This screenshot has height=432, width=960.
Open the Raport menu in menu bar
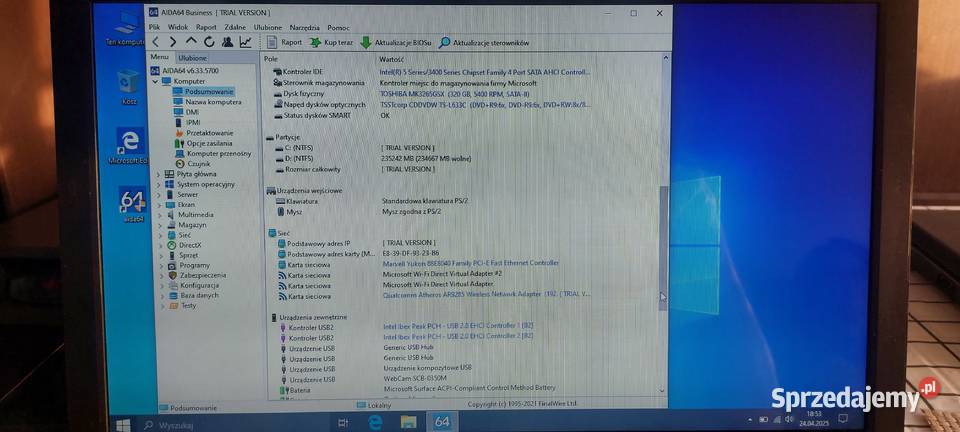[x=206, y=28]
